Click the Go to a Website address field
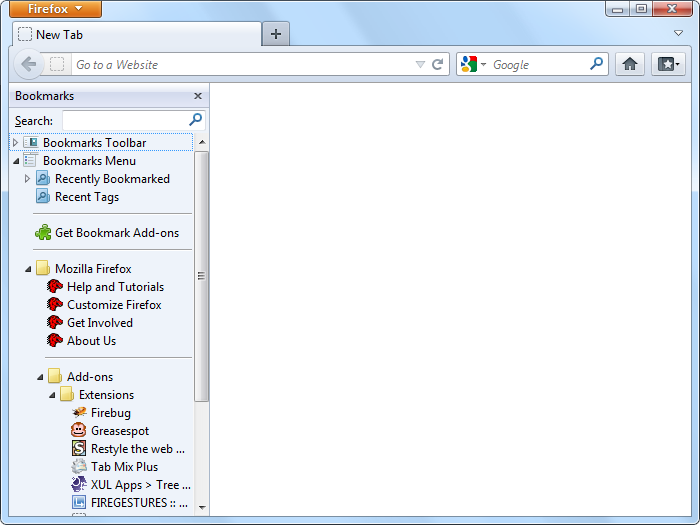700x525 pixels. [x=240, y=64]
